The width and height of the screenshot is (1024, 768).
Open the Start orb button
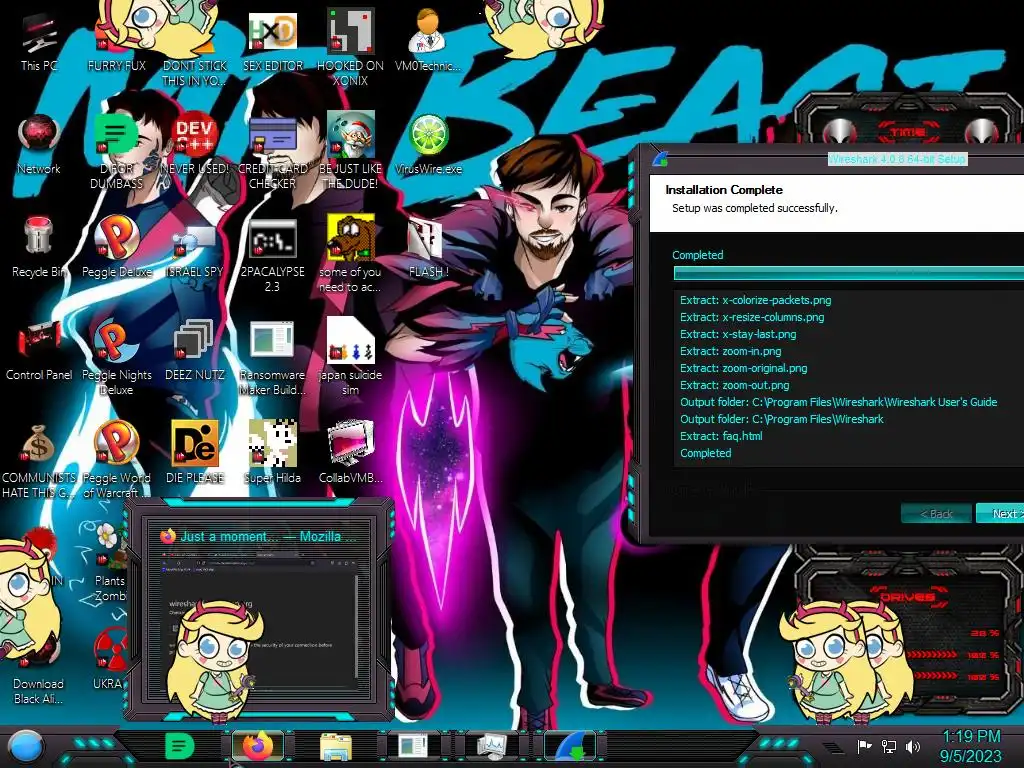[x=26, y=747]
